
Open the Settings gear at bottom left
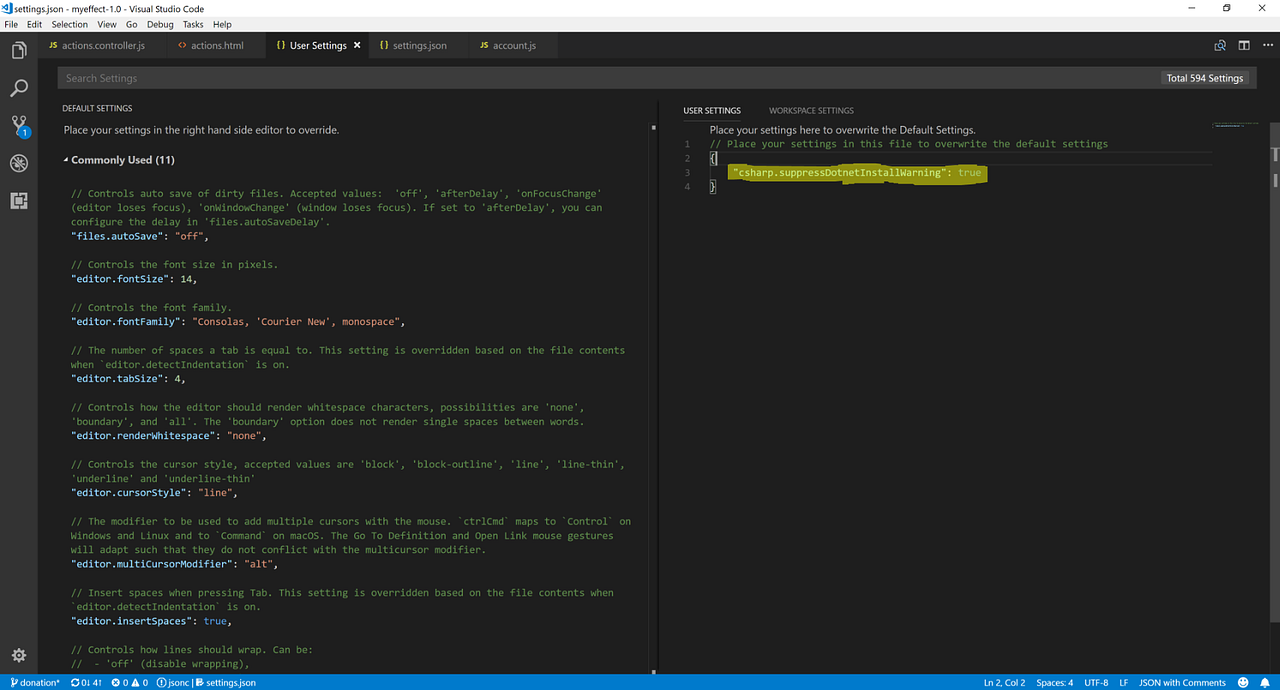click(x=18, y=655)
